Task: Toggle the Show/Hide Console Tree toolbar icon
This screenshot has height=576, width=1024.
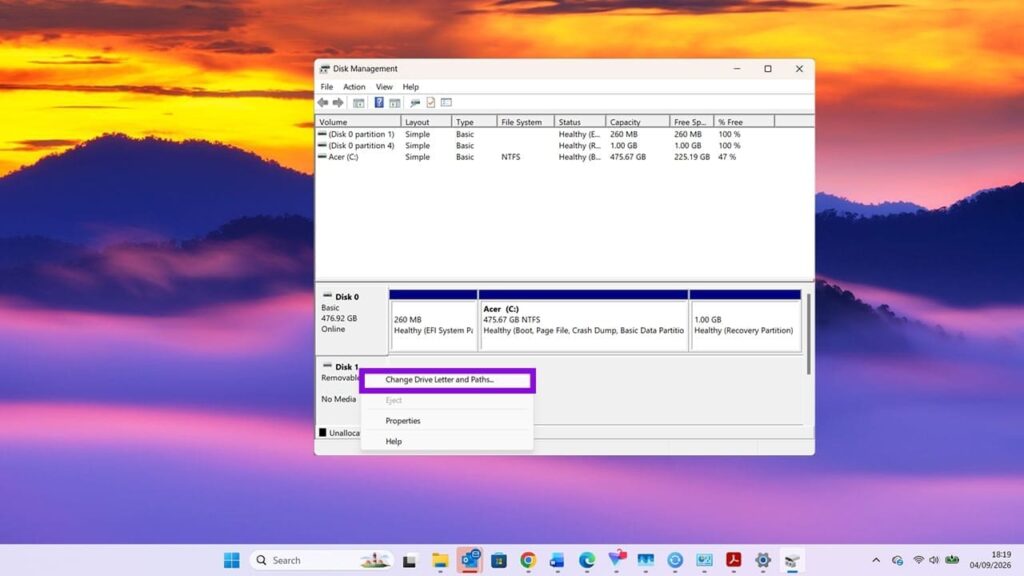Action: (359, 103)
